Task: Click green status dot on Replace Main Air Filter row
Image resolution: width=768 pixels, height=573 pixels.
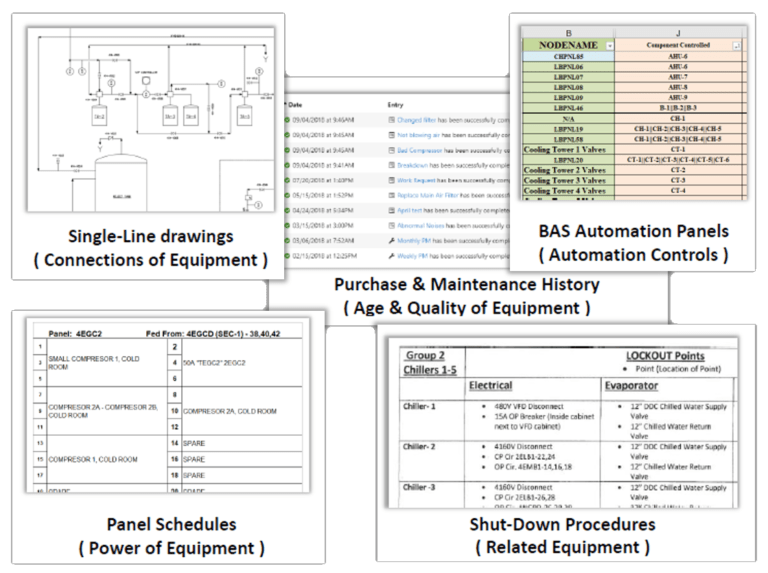Action: tap(288, 195)
